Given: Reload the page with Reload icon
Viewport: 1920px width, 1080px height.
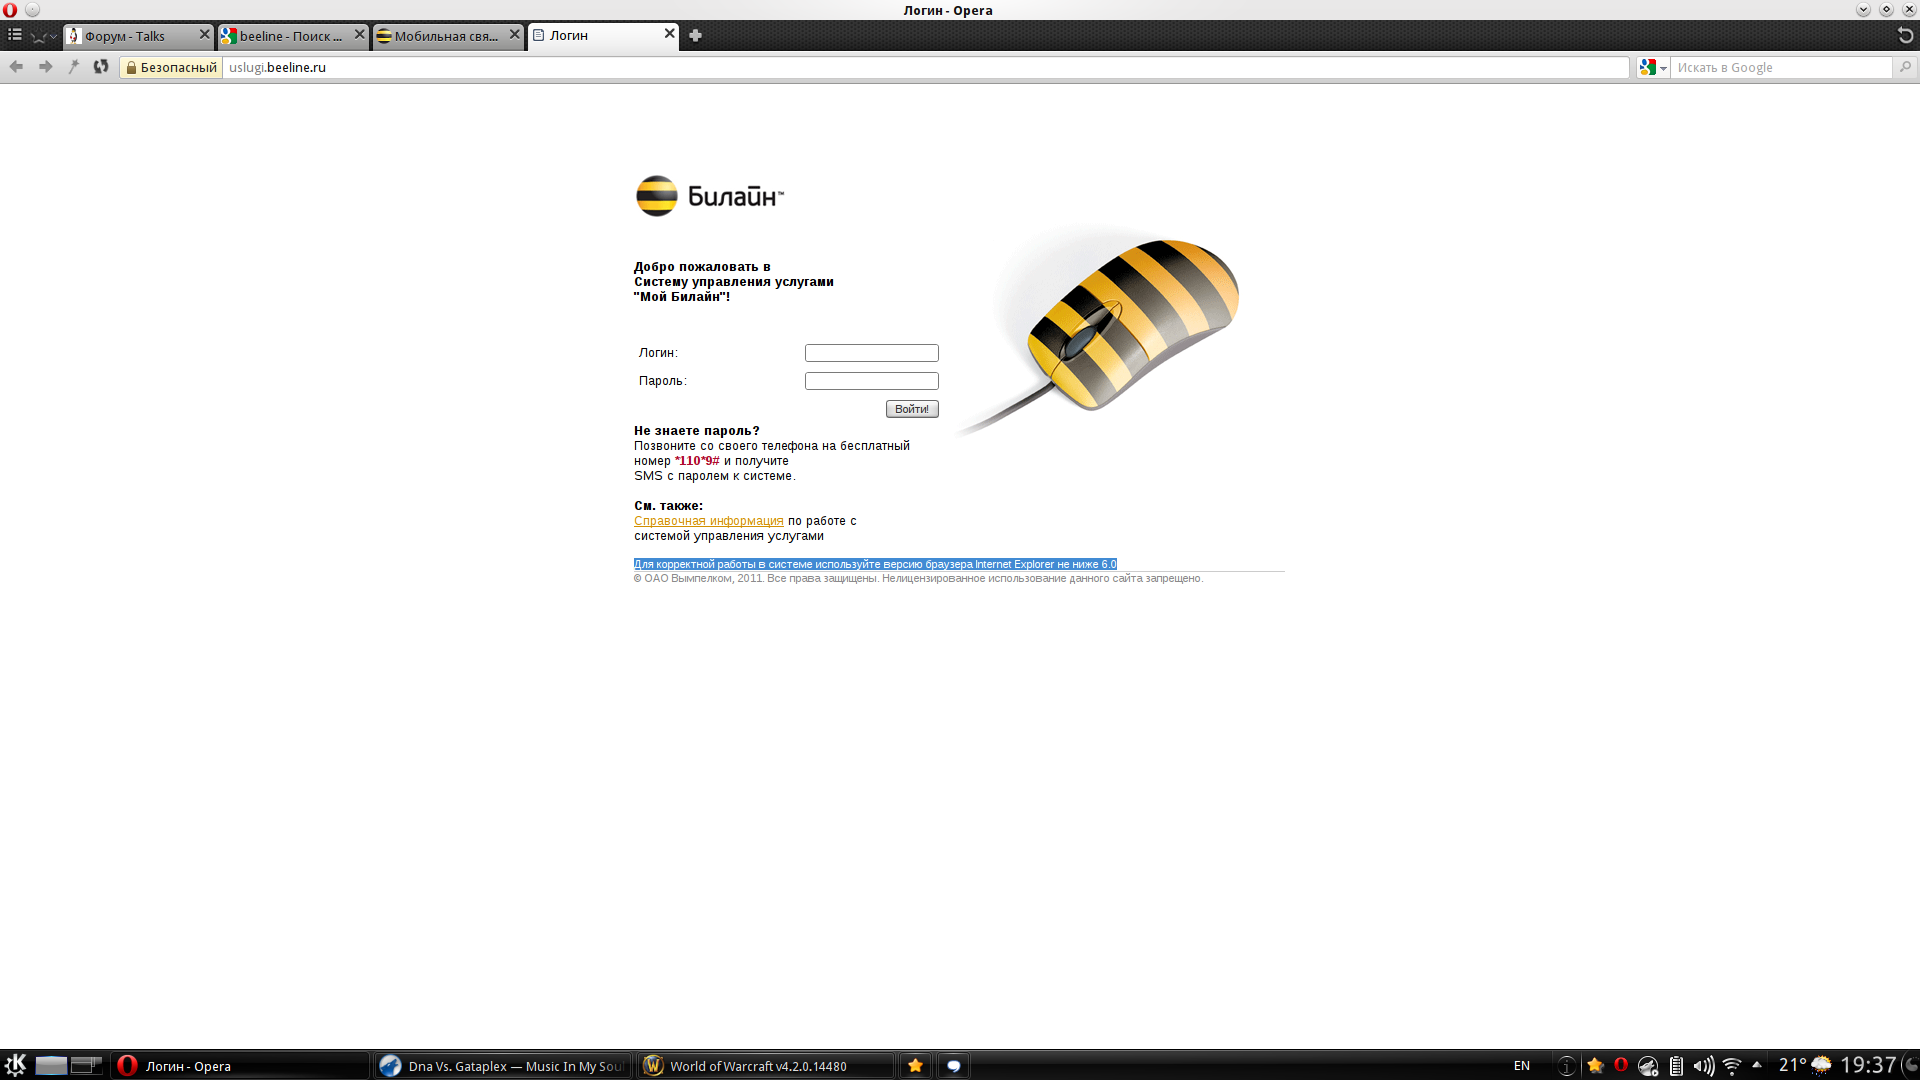Looking at the screenshot, I should tap(101, 67).
